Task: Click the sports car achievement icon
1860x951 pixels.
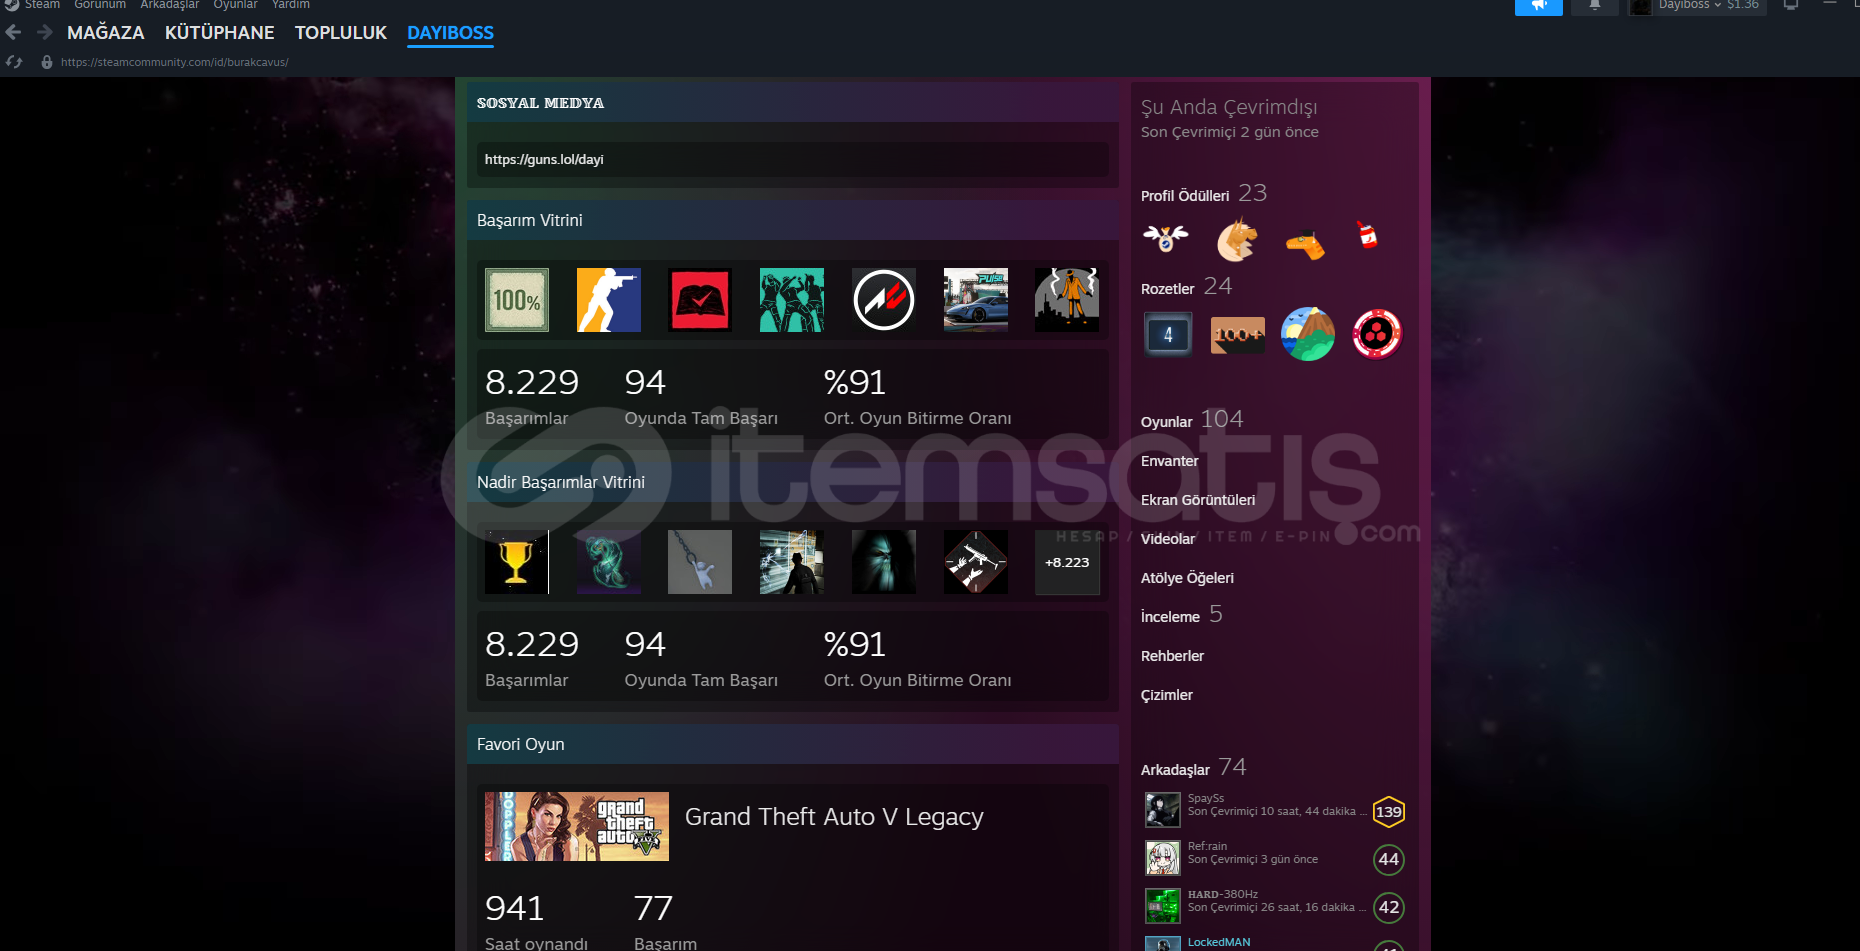Action: (x=976, y=300)
